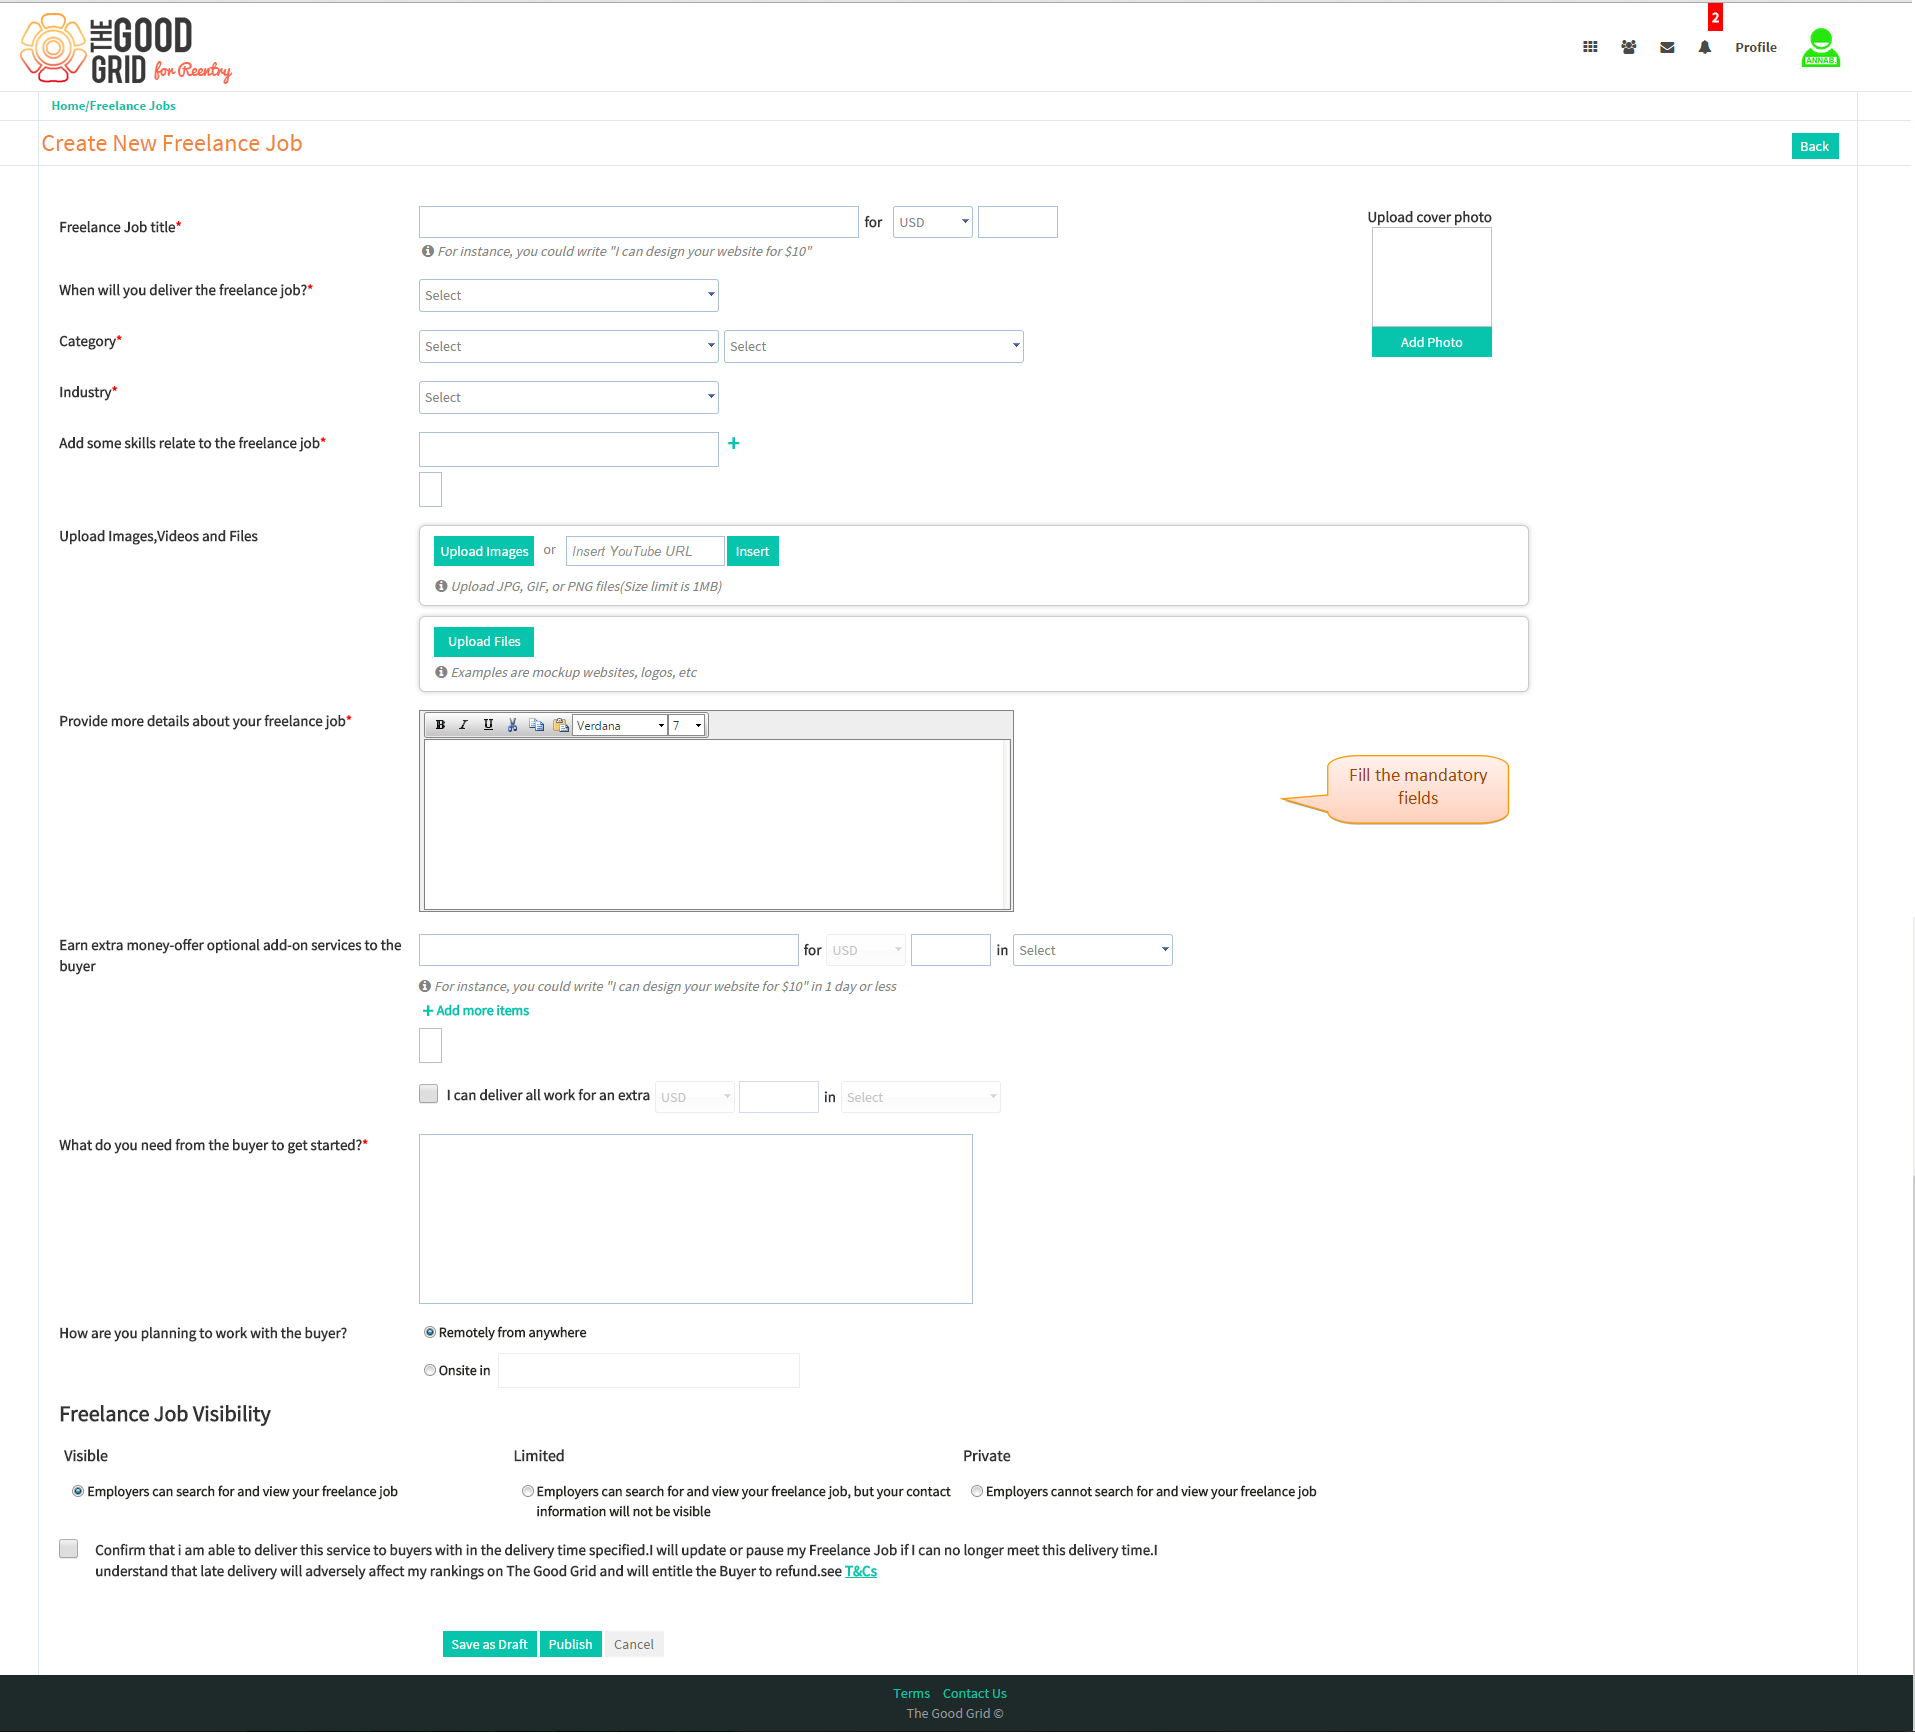Open the notifications bell icon

[1705, 47]
